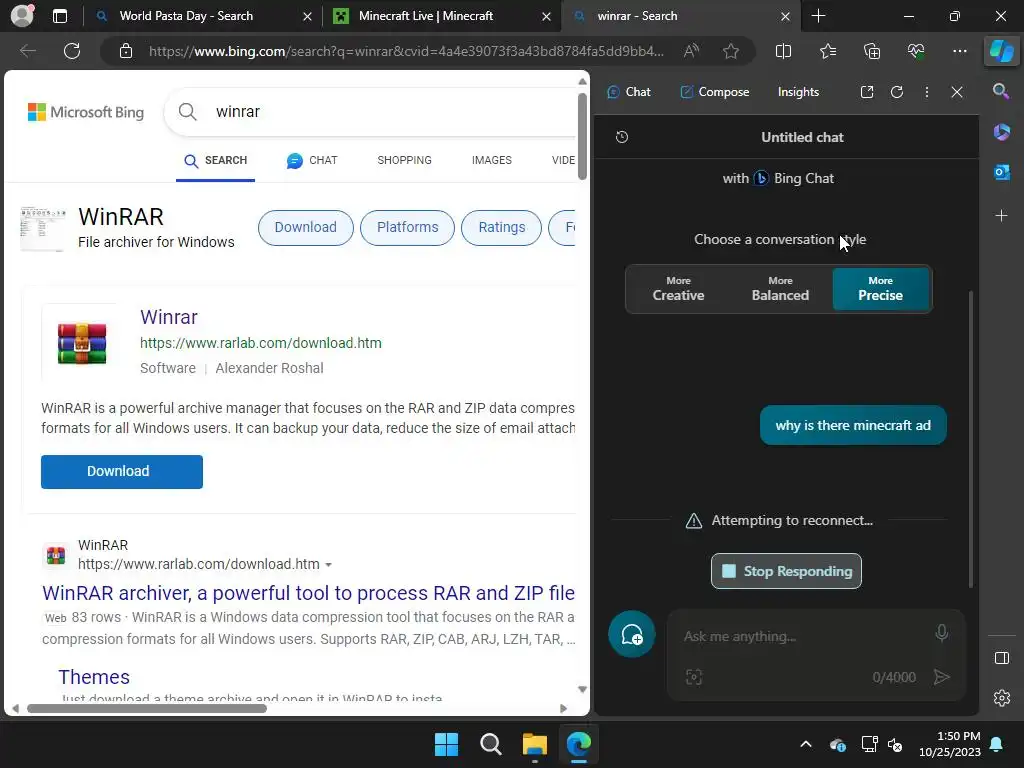Switch to SHOPPING results tab
Viewport: 1024px width, 768px height.
(x=404, y=160)
